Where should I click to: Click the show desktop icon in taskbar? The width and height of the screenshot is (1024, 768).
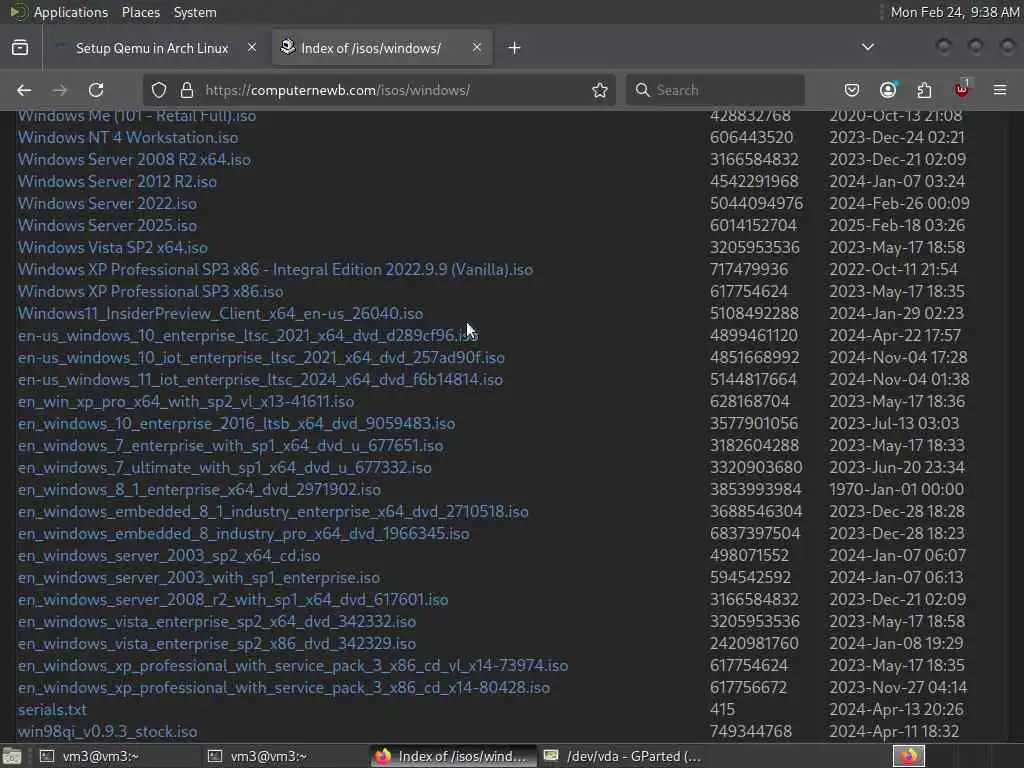pyautogui.click(x=12, y=756)
